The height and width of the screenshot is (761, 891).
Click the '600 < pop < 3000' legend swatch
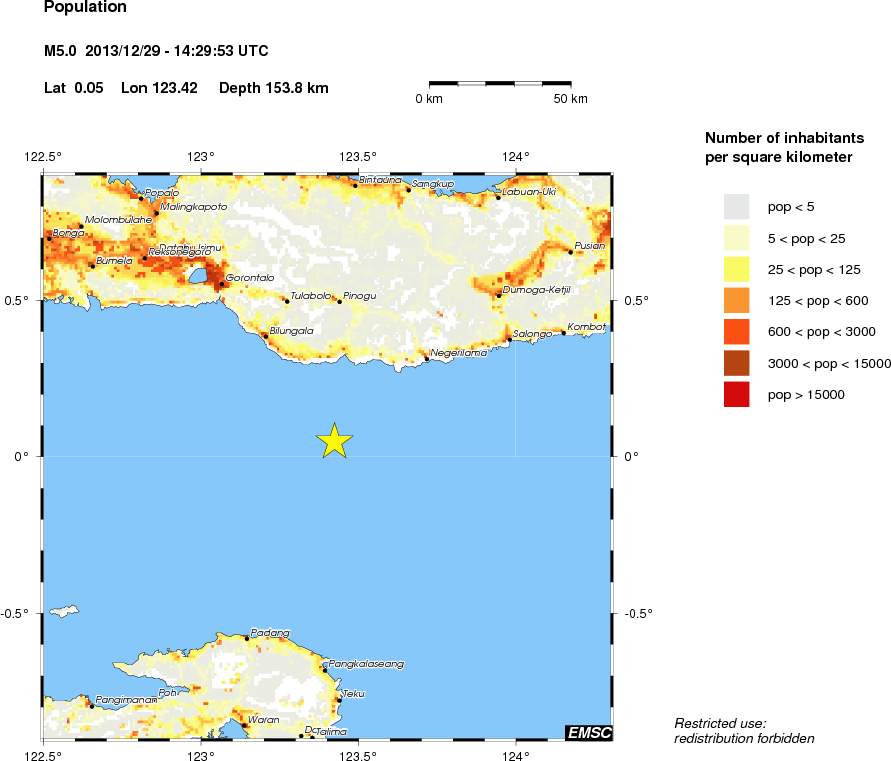click(x=736, y=332)
